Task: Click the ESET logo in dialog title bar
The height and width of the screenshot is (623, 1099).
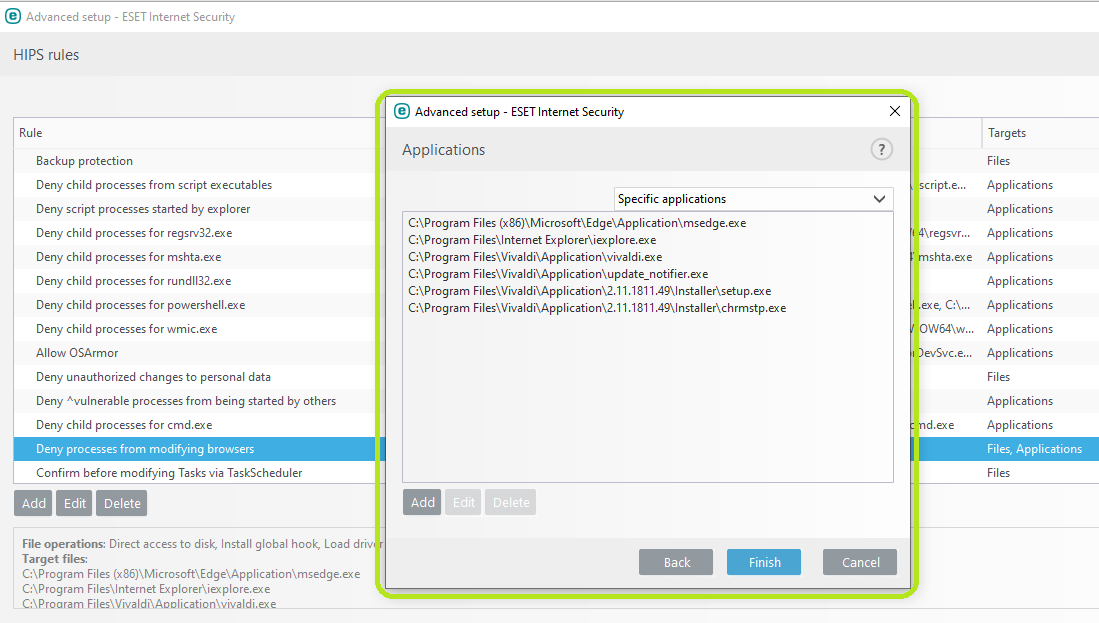Action: click(402, 111)
